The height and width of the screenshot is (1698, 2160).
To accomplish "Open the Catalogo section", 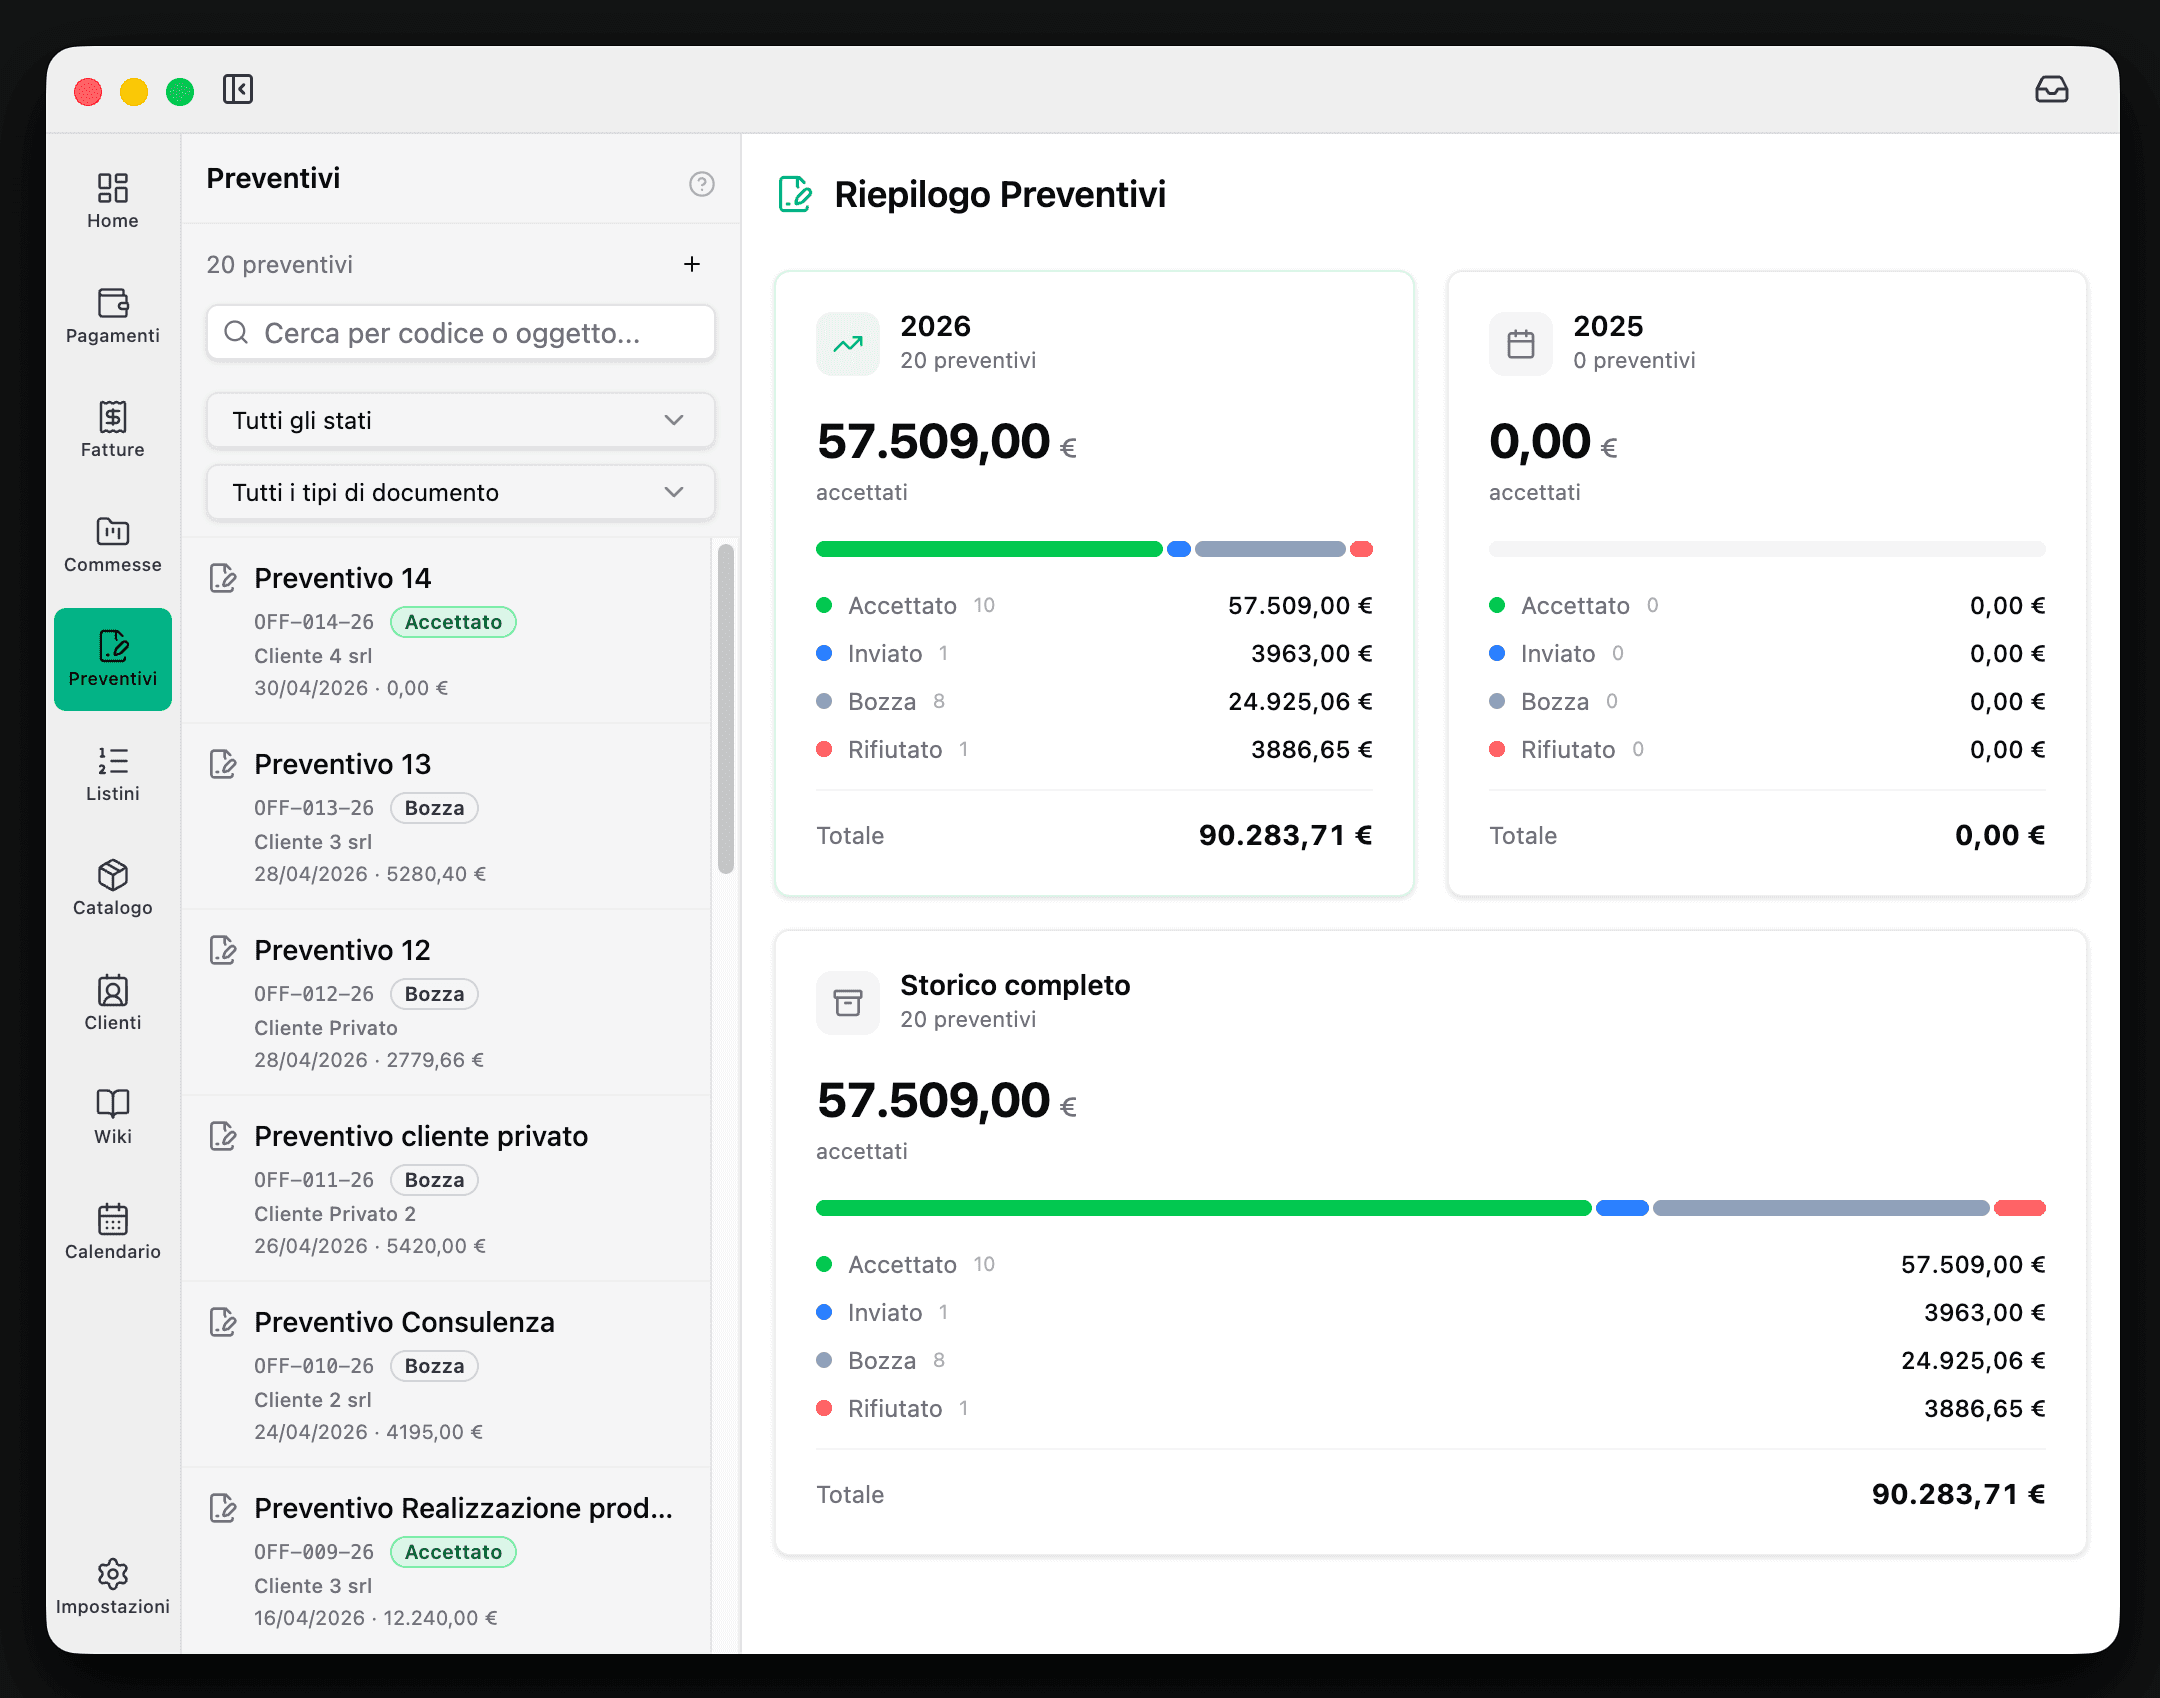I will 113,888.
